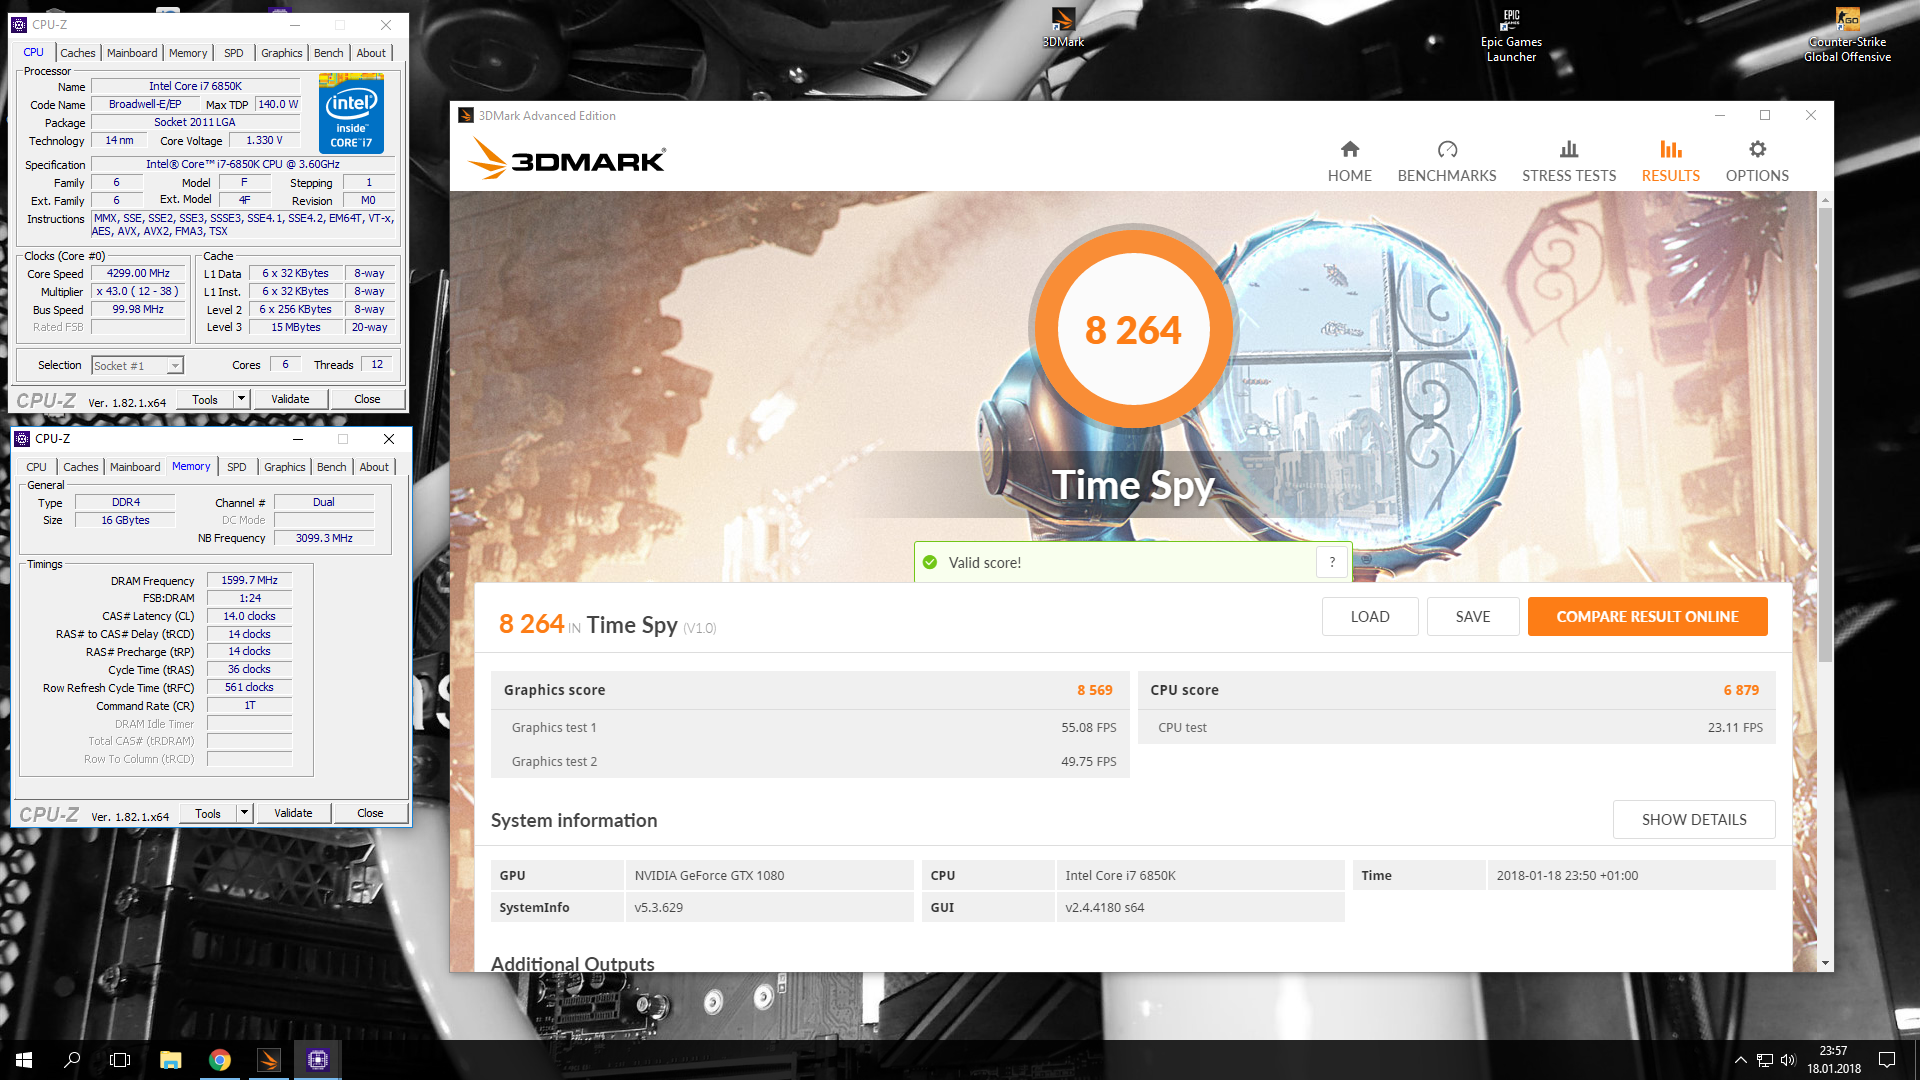Switch to Memory tab in top CPU-Z
The image size is (1920, 1080).
click(188, 53)
